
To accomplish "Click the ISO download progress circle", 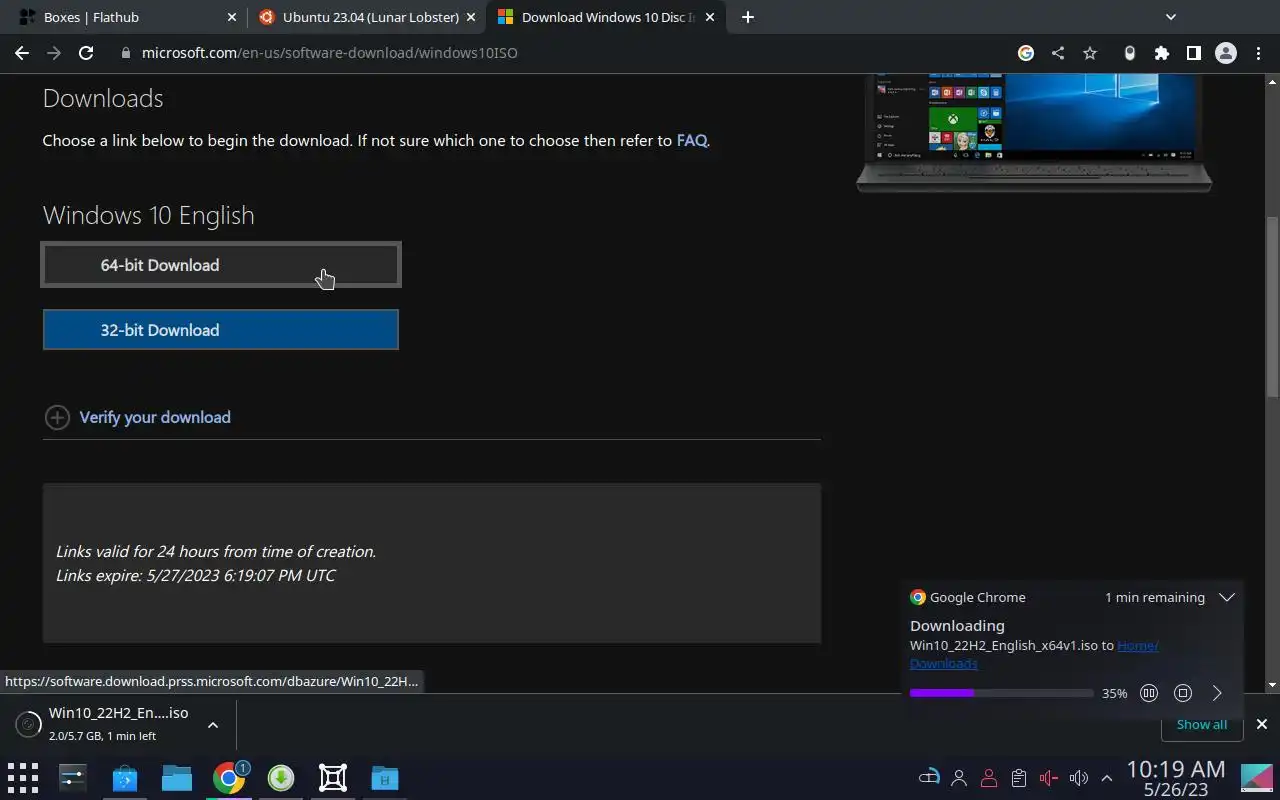I will 29,724.
